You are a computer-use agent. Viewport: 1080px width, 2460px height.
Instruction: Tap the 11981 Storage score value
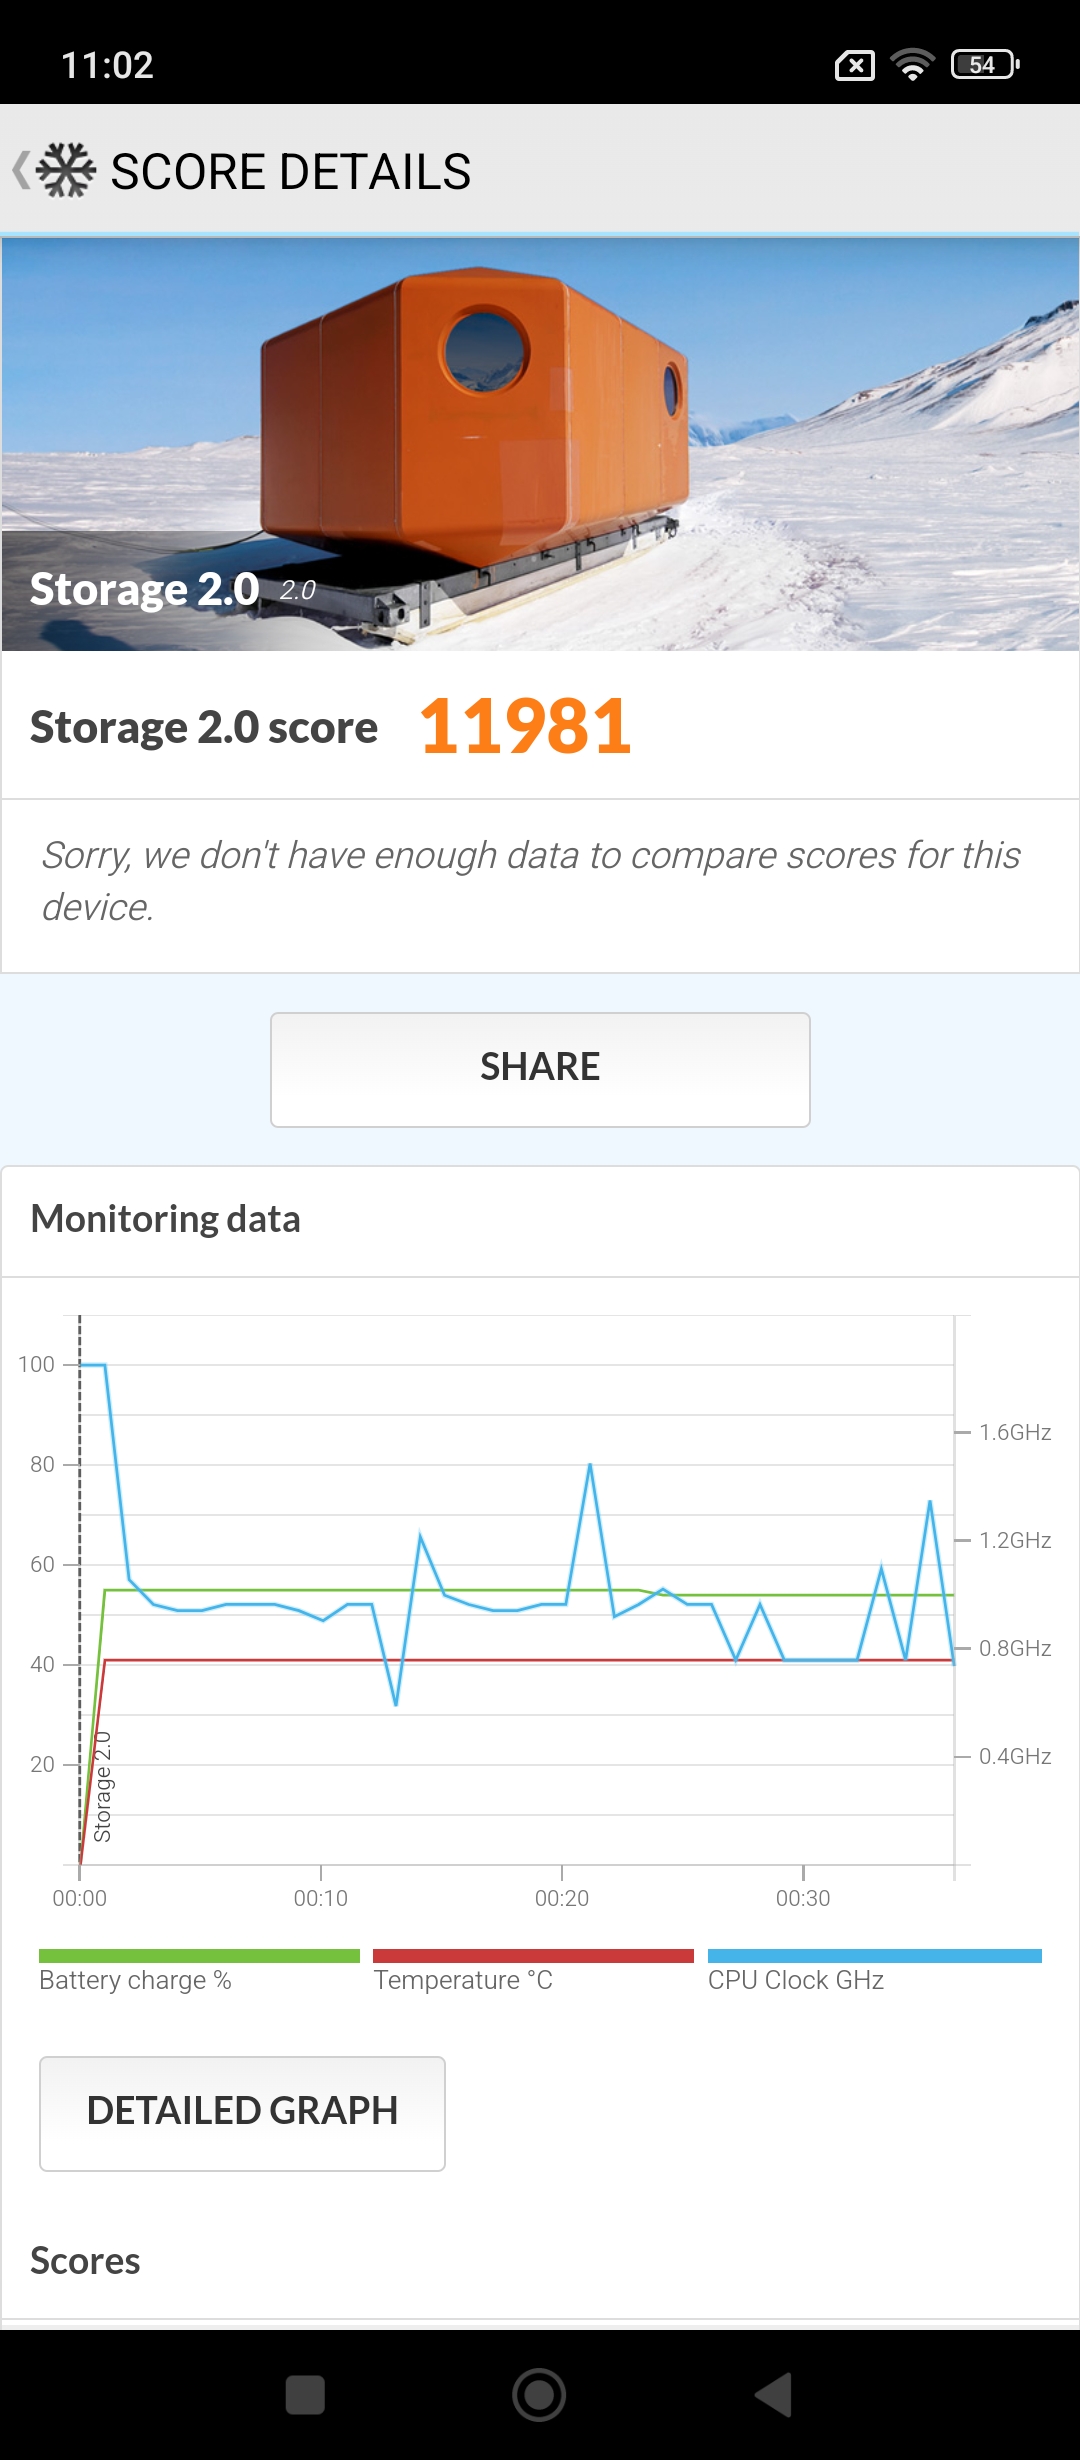525,726
